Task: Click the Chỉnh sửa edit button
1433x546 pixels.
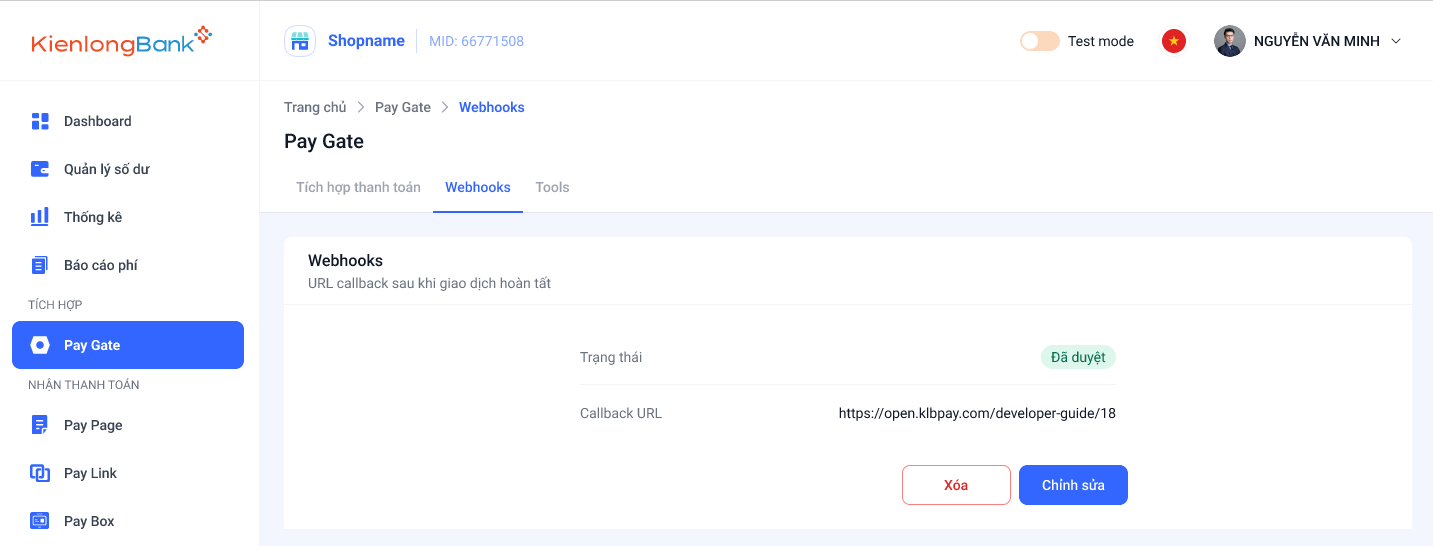Action: coord(1073,485)
